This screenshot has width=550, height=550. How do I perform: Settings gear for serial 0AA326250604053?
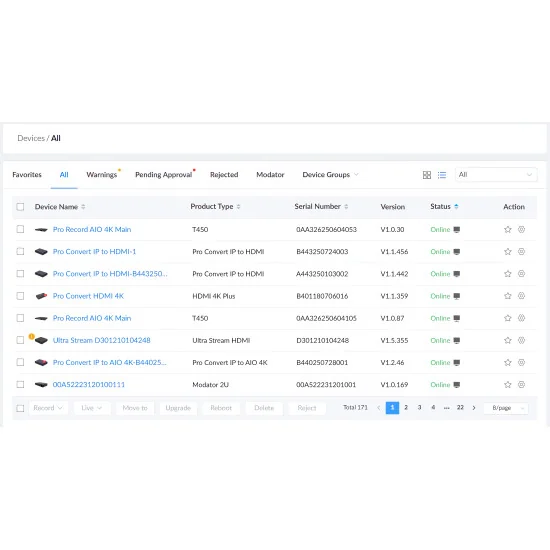[x=521, y=229]
